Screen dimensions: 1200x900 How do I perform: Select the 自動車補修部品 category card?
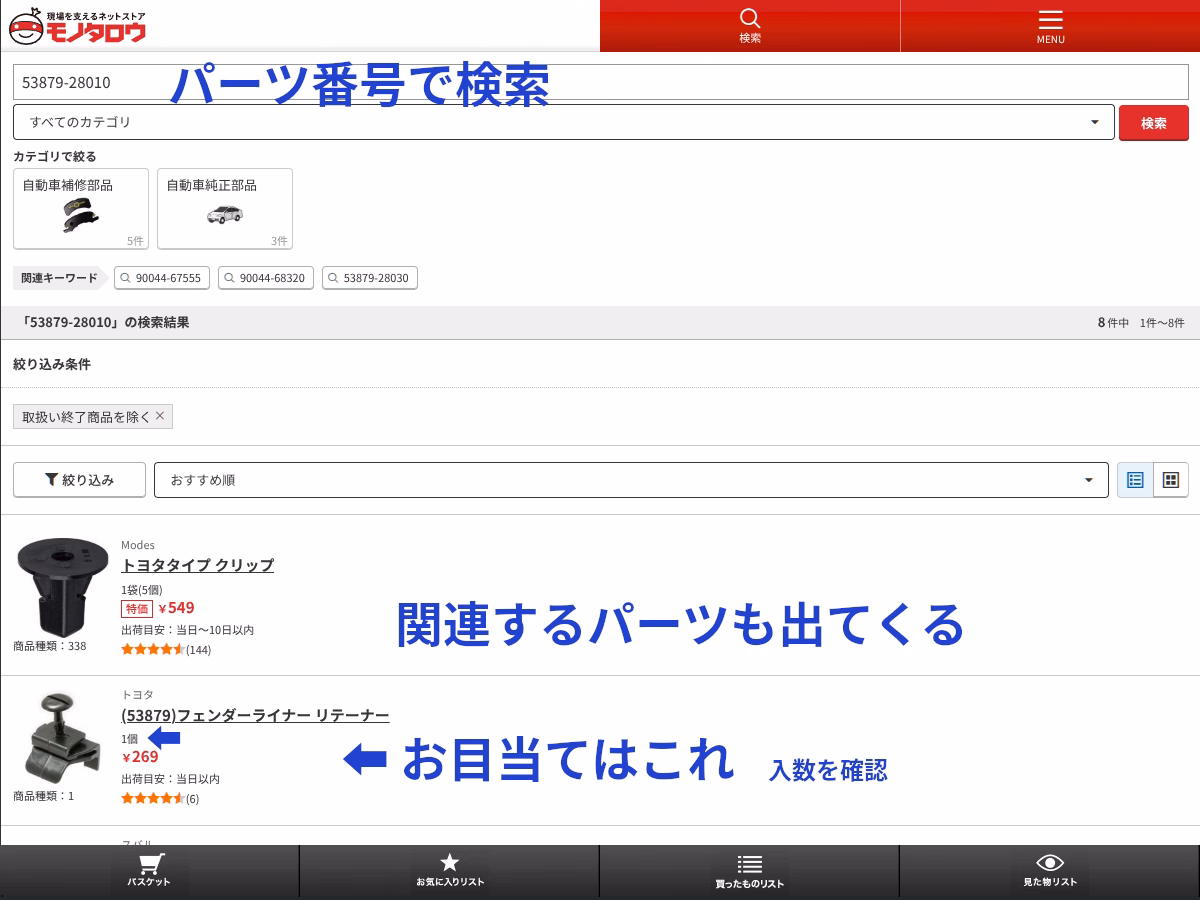tap(81, 208)
